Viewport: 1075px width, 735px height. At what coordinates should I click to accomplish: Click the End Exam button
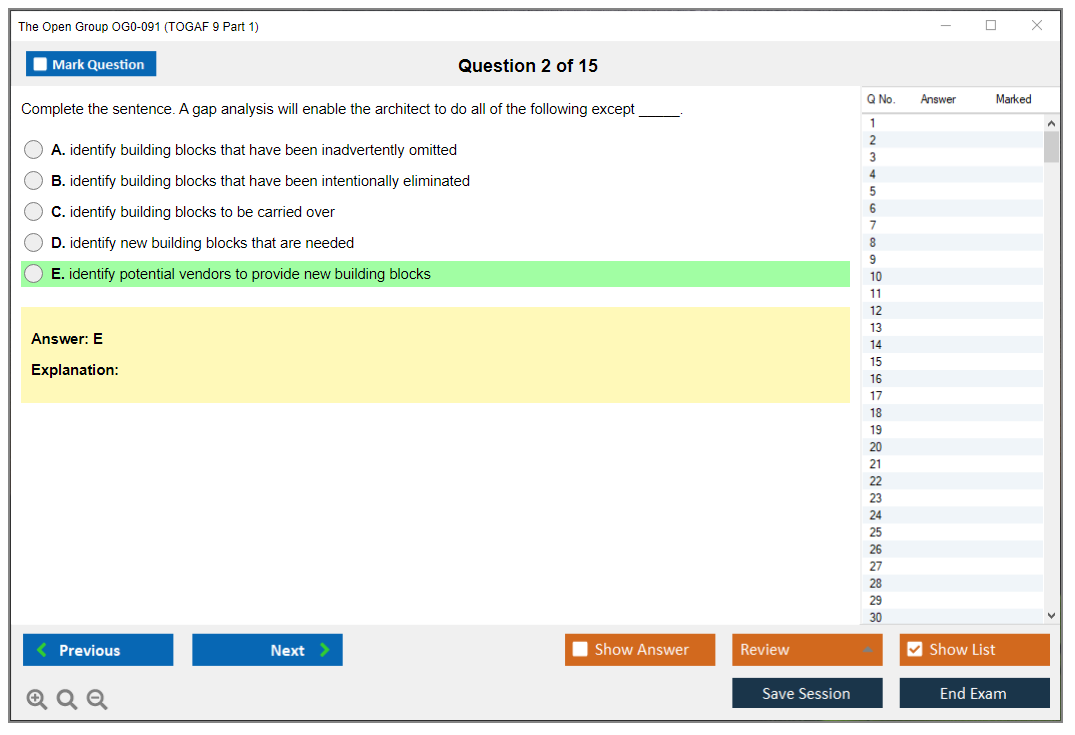coord(974,693)
